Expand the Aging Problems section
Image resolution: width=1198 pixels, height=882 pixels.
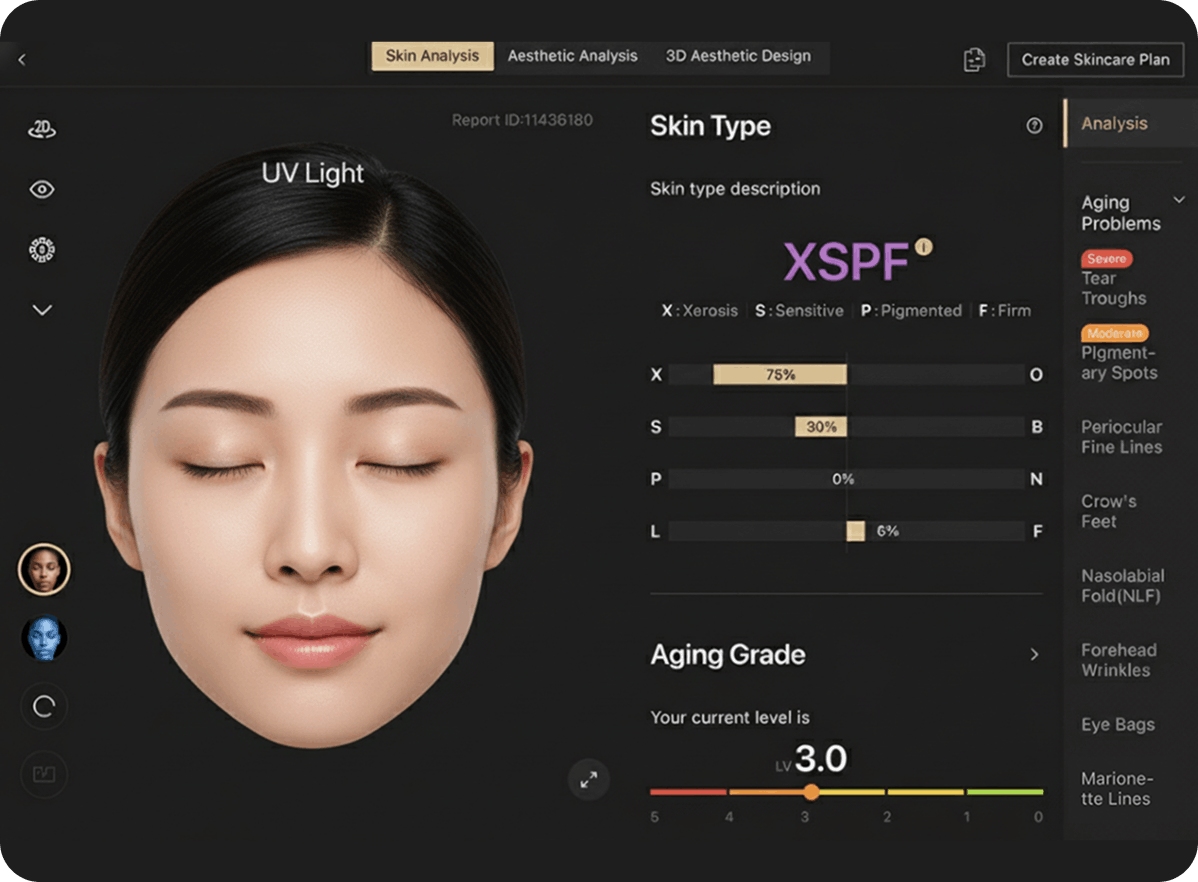point(1181,200)
